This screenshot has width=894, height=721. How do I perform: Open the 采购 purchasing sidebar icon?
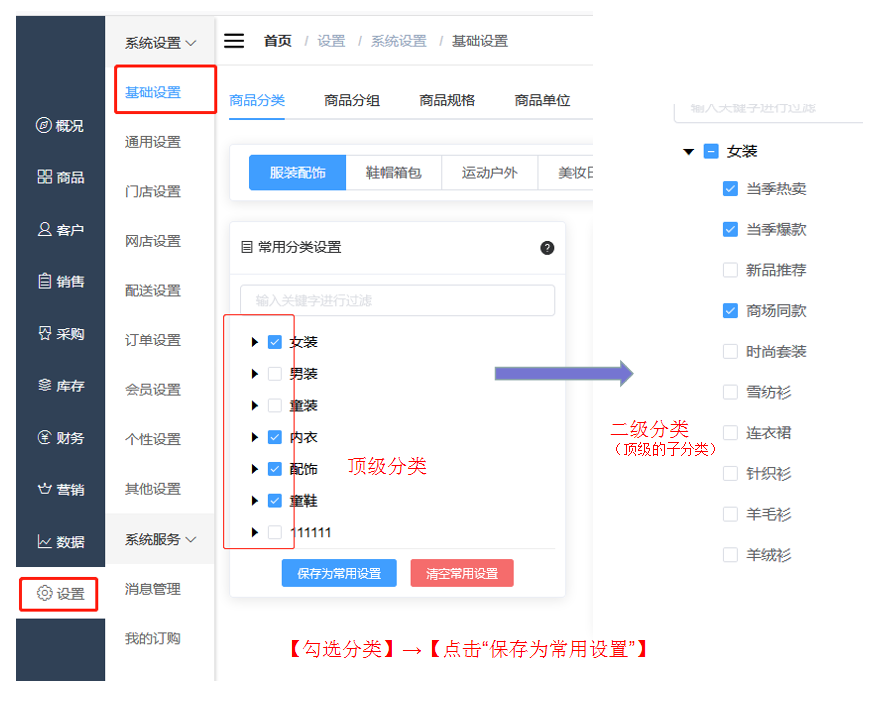point(44,333)
